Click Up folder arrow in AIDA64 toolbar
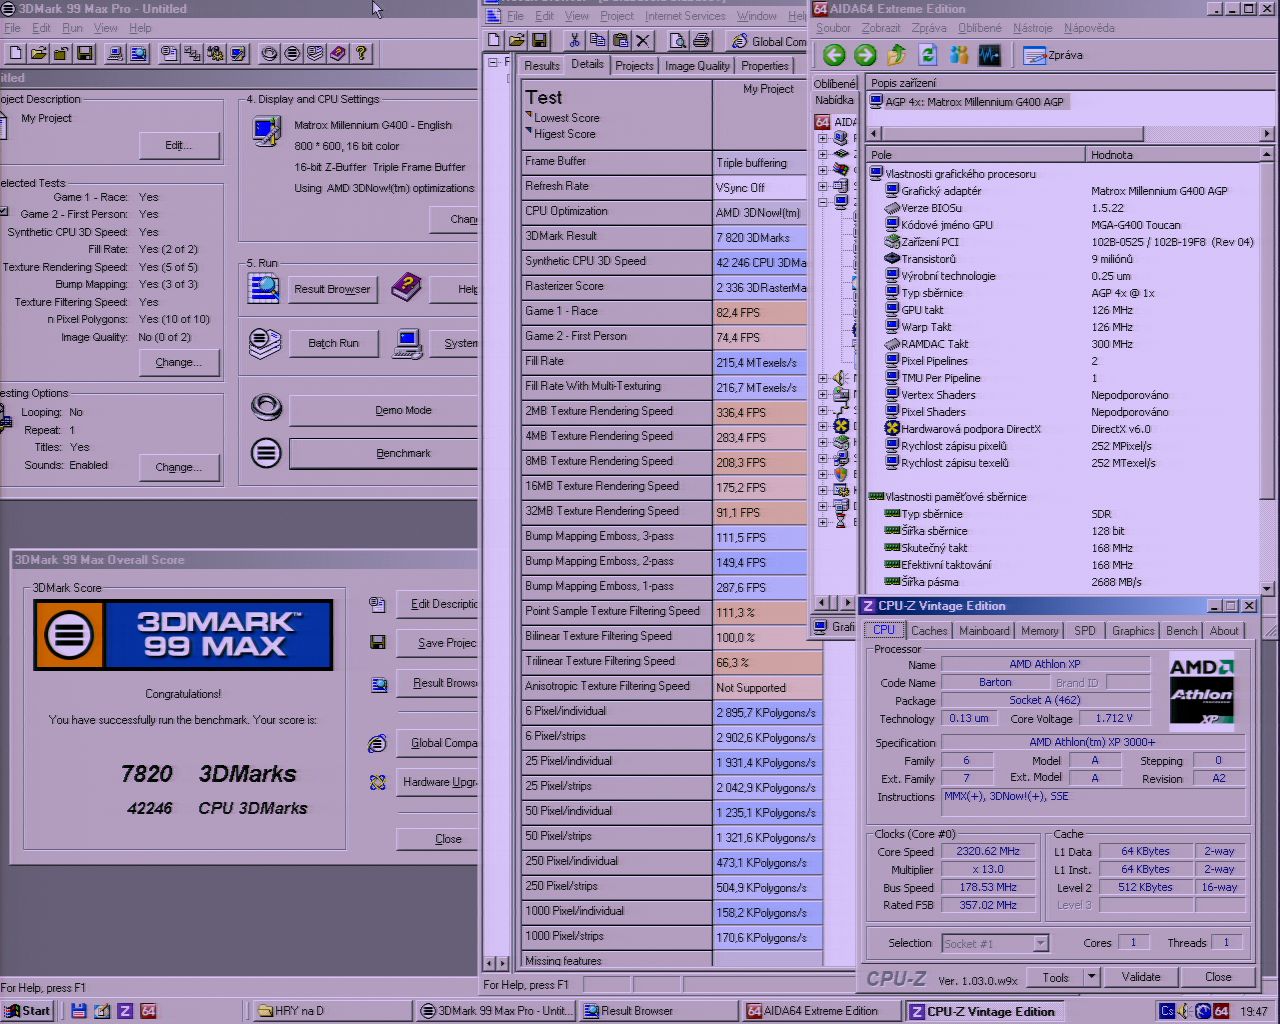This screenshot has width=1280, height=1024. (897, 55)
